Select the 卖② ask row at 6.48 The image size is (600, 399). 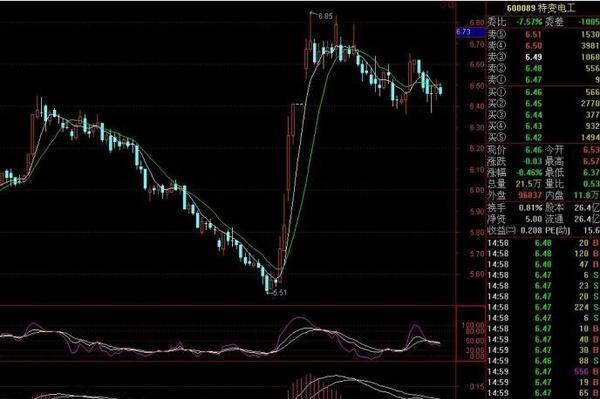543,68
